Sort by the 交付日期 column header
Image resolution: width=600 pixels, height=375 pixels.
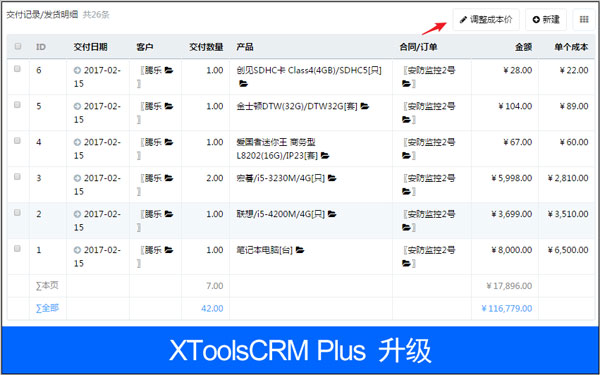point(90,47)
